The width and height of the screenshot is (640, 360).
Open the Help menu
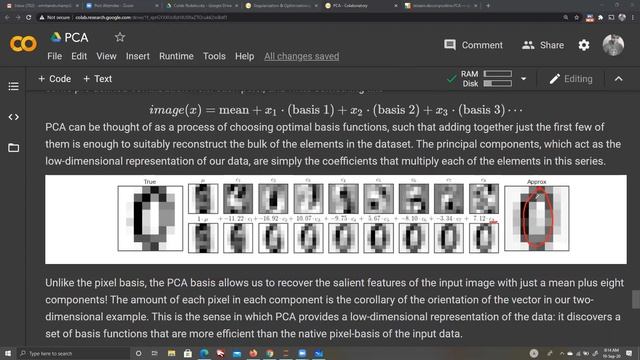tap(244, 56)
